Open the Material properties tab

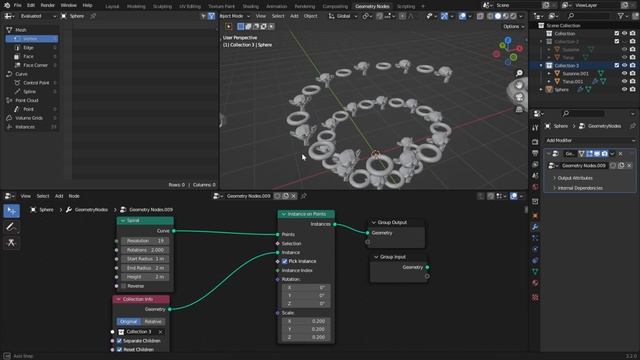(535, 282)
